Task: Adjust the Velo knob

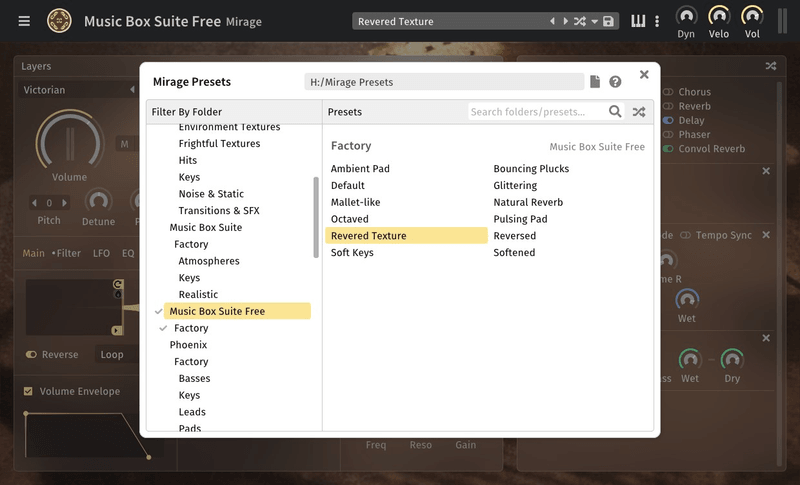Action: click(719, 16)
